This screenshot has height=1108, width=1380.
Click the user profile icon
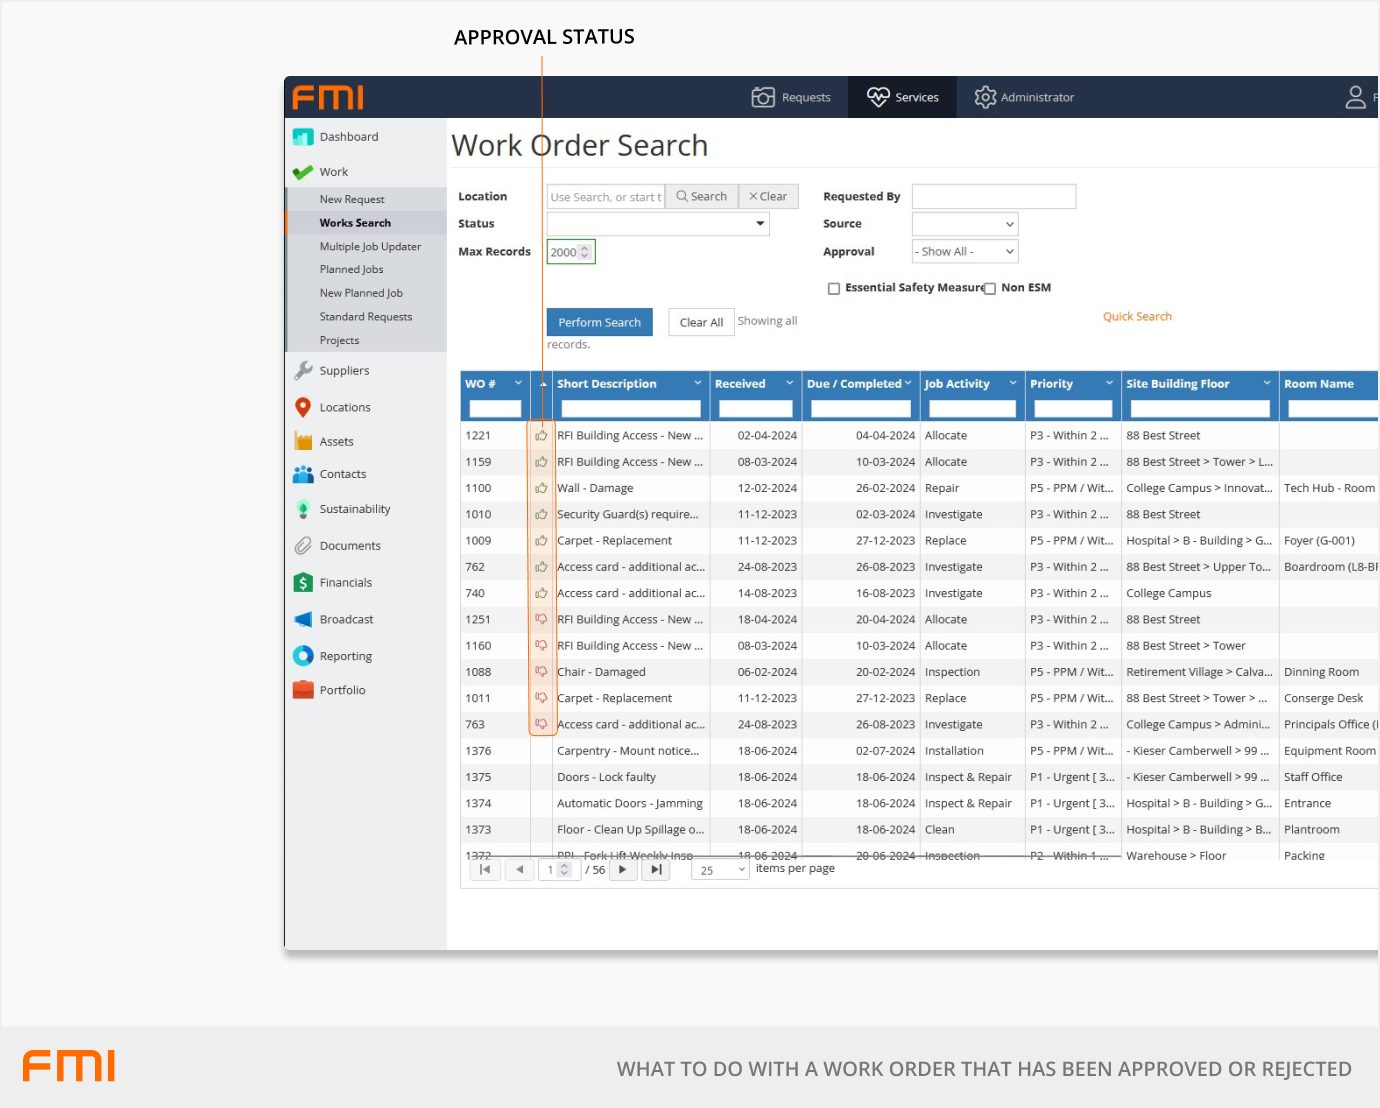click(x=1355, y=97)
